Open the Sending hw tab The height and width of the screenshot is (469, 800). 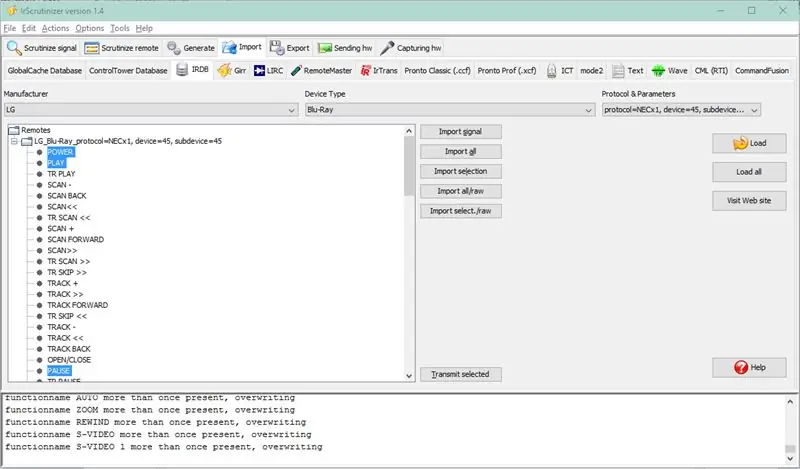(345, 48)
